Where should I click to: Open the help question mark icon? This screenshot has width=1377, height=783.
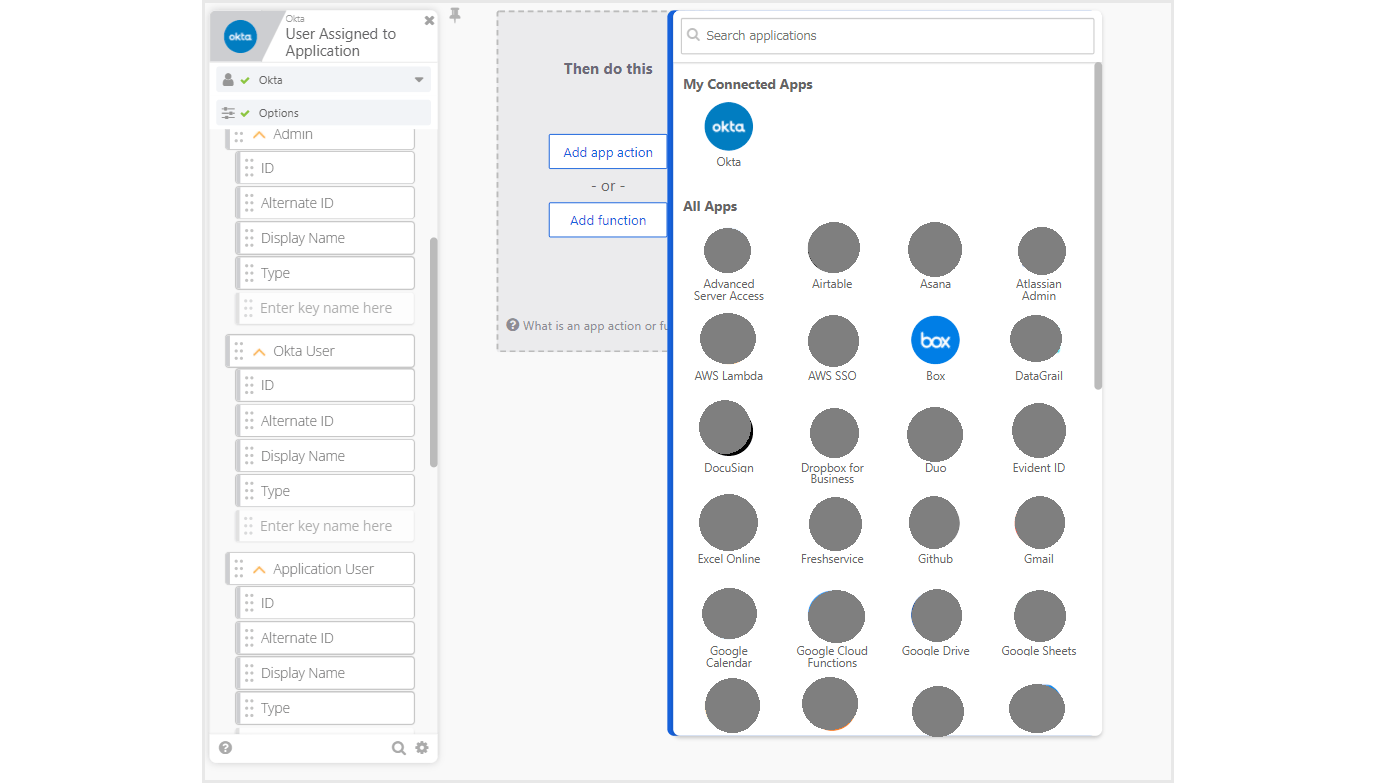pos(225,747)
